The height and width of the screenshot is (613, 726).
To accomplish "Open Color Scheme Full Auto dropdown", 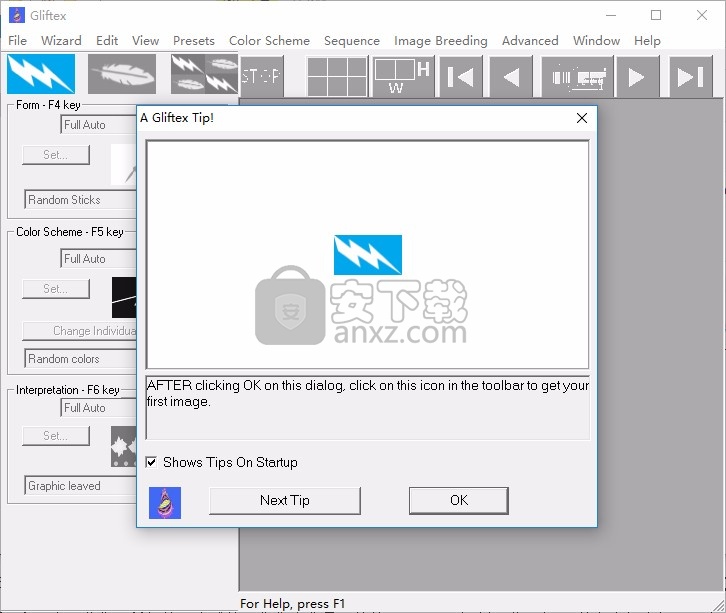I will point(99,258).
